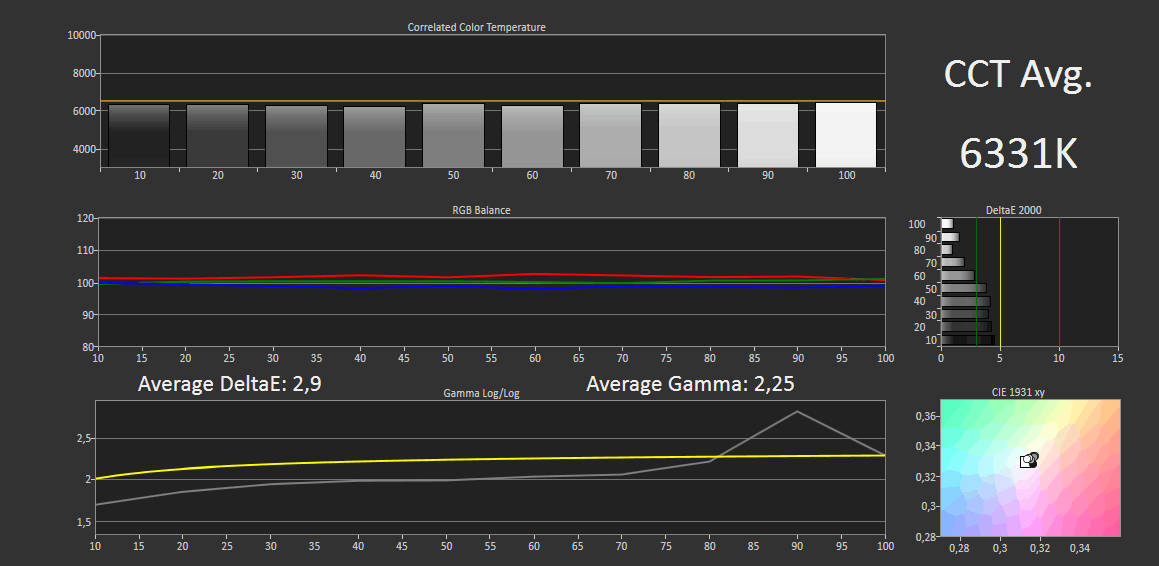Viewport: 1159px width, 566px height.
Task: Click the yellow target curve in Gamma chart
Action: click(492, 459)
